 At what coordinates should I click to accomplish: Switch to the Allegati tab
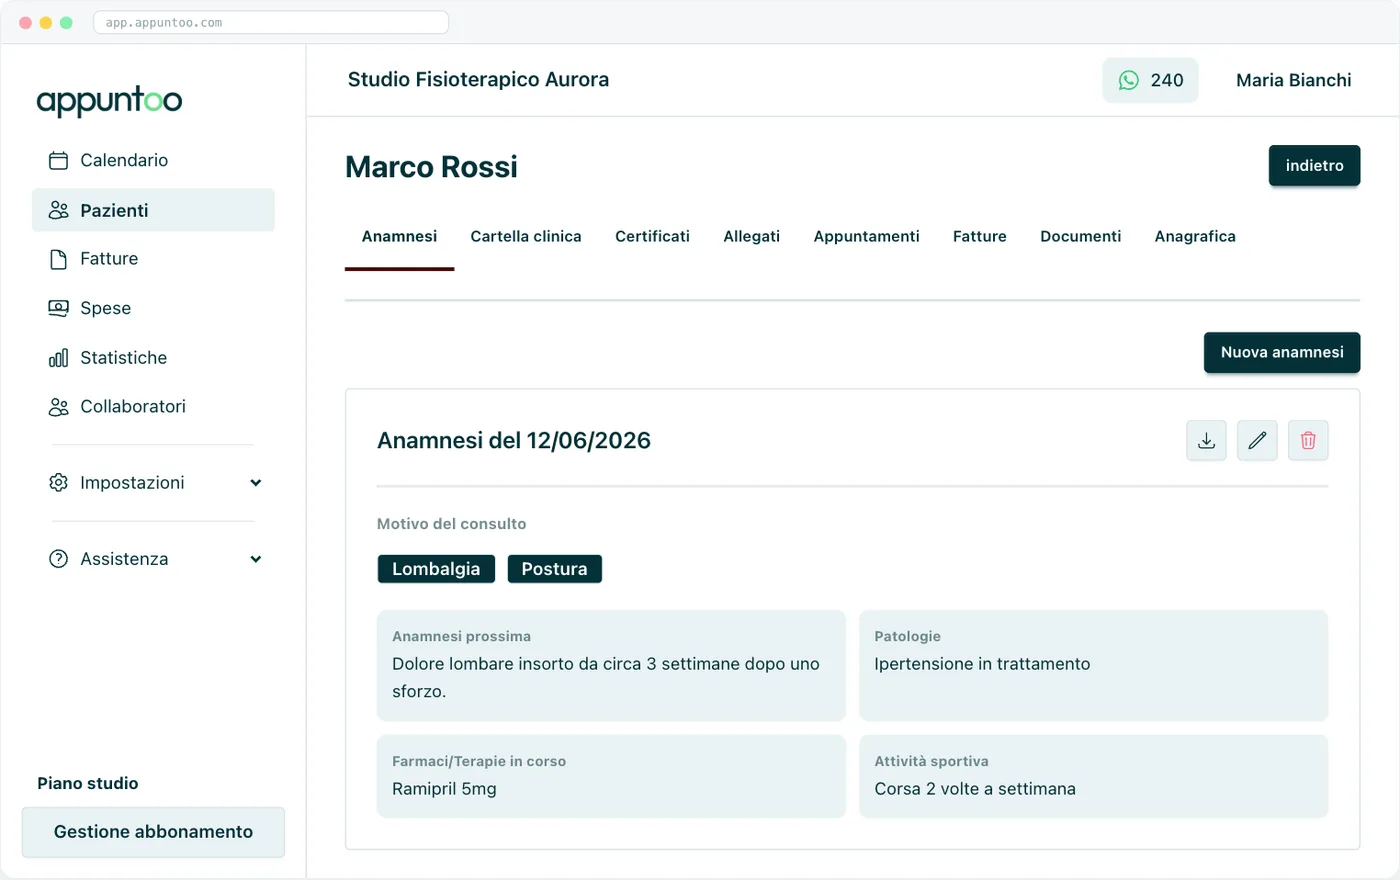(x=751, y=237)
